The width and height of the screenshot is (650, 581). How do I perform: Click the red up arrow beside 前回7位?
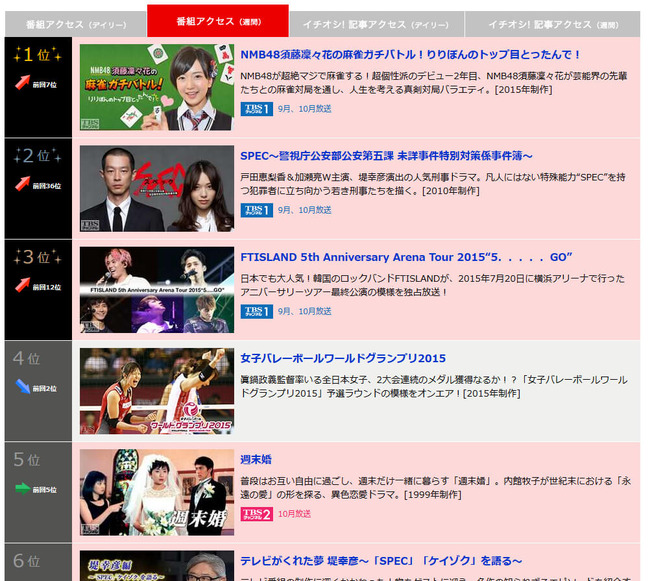point(22,82)
